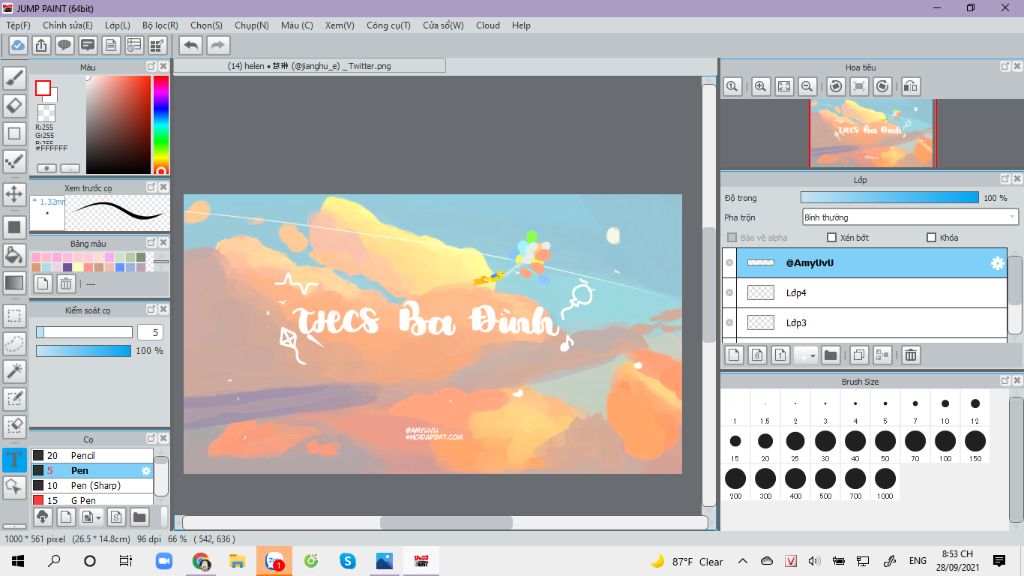Open the Windows Start menu
This screenshot has height=576, width=1024.
click(x=18, y=561)
